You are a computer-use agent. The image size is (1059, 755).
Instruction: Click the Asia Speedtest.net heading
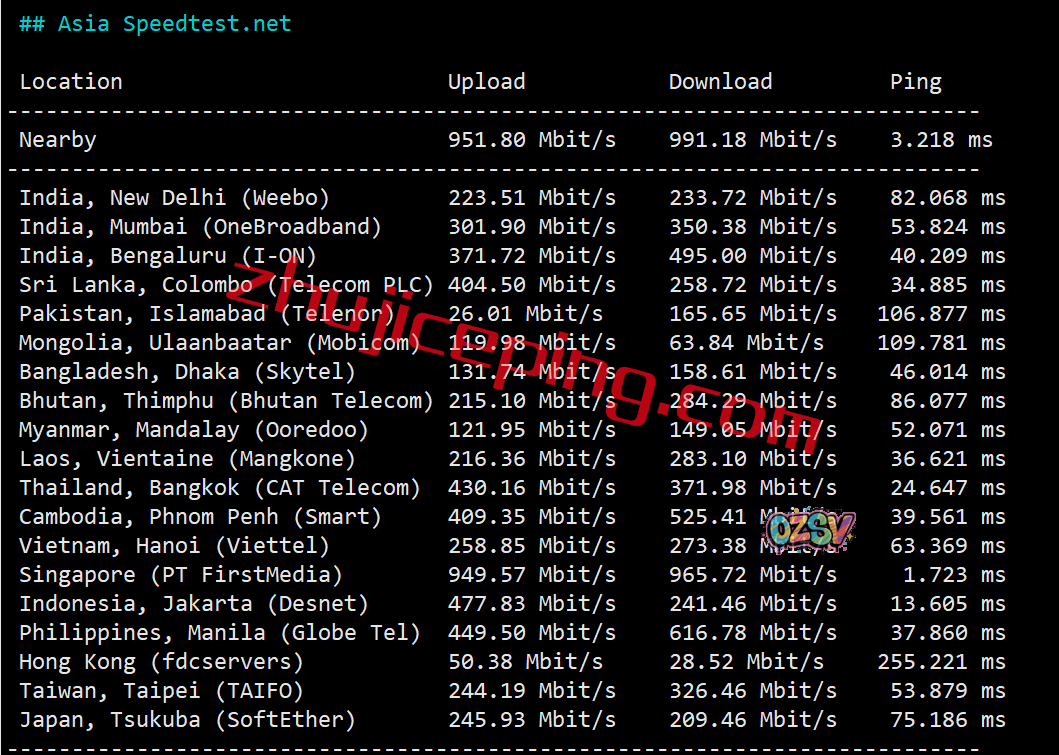(155, 24)
